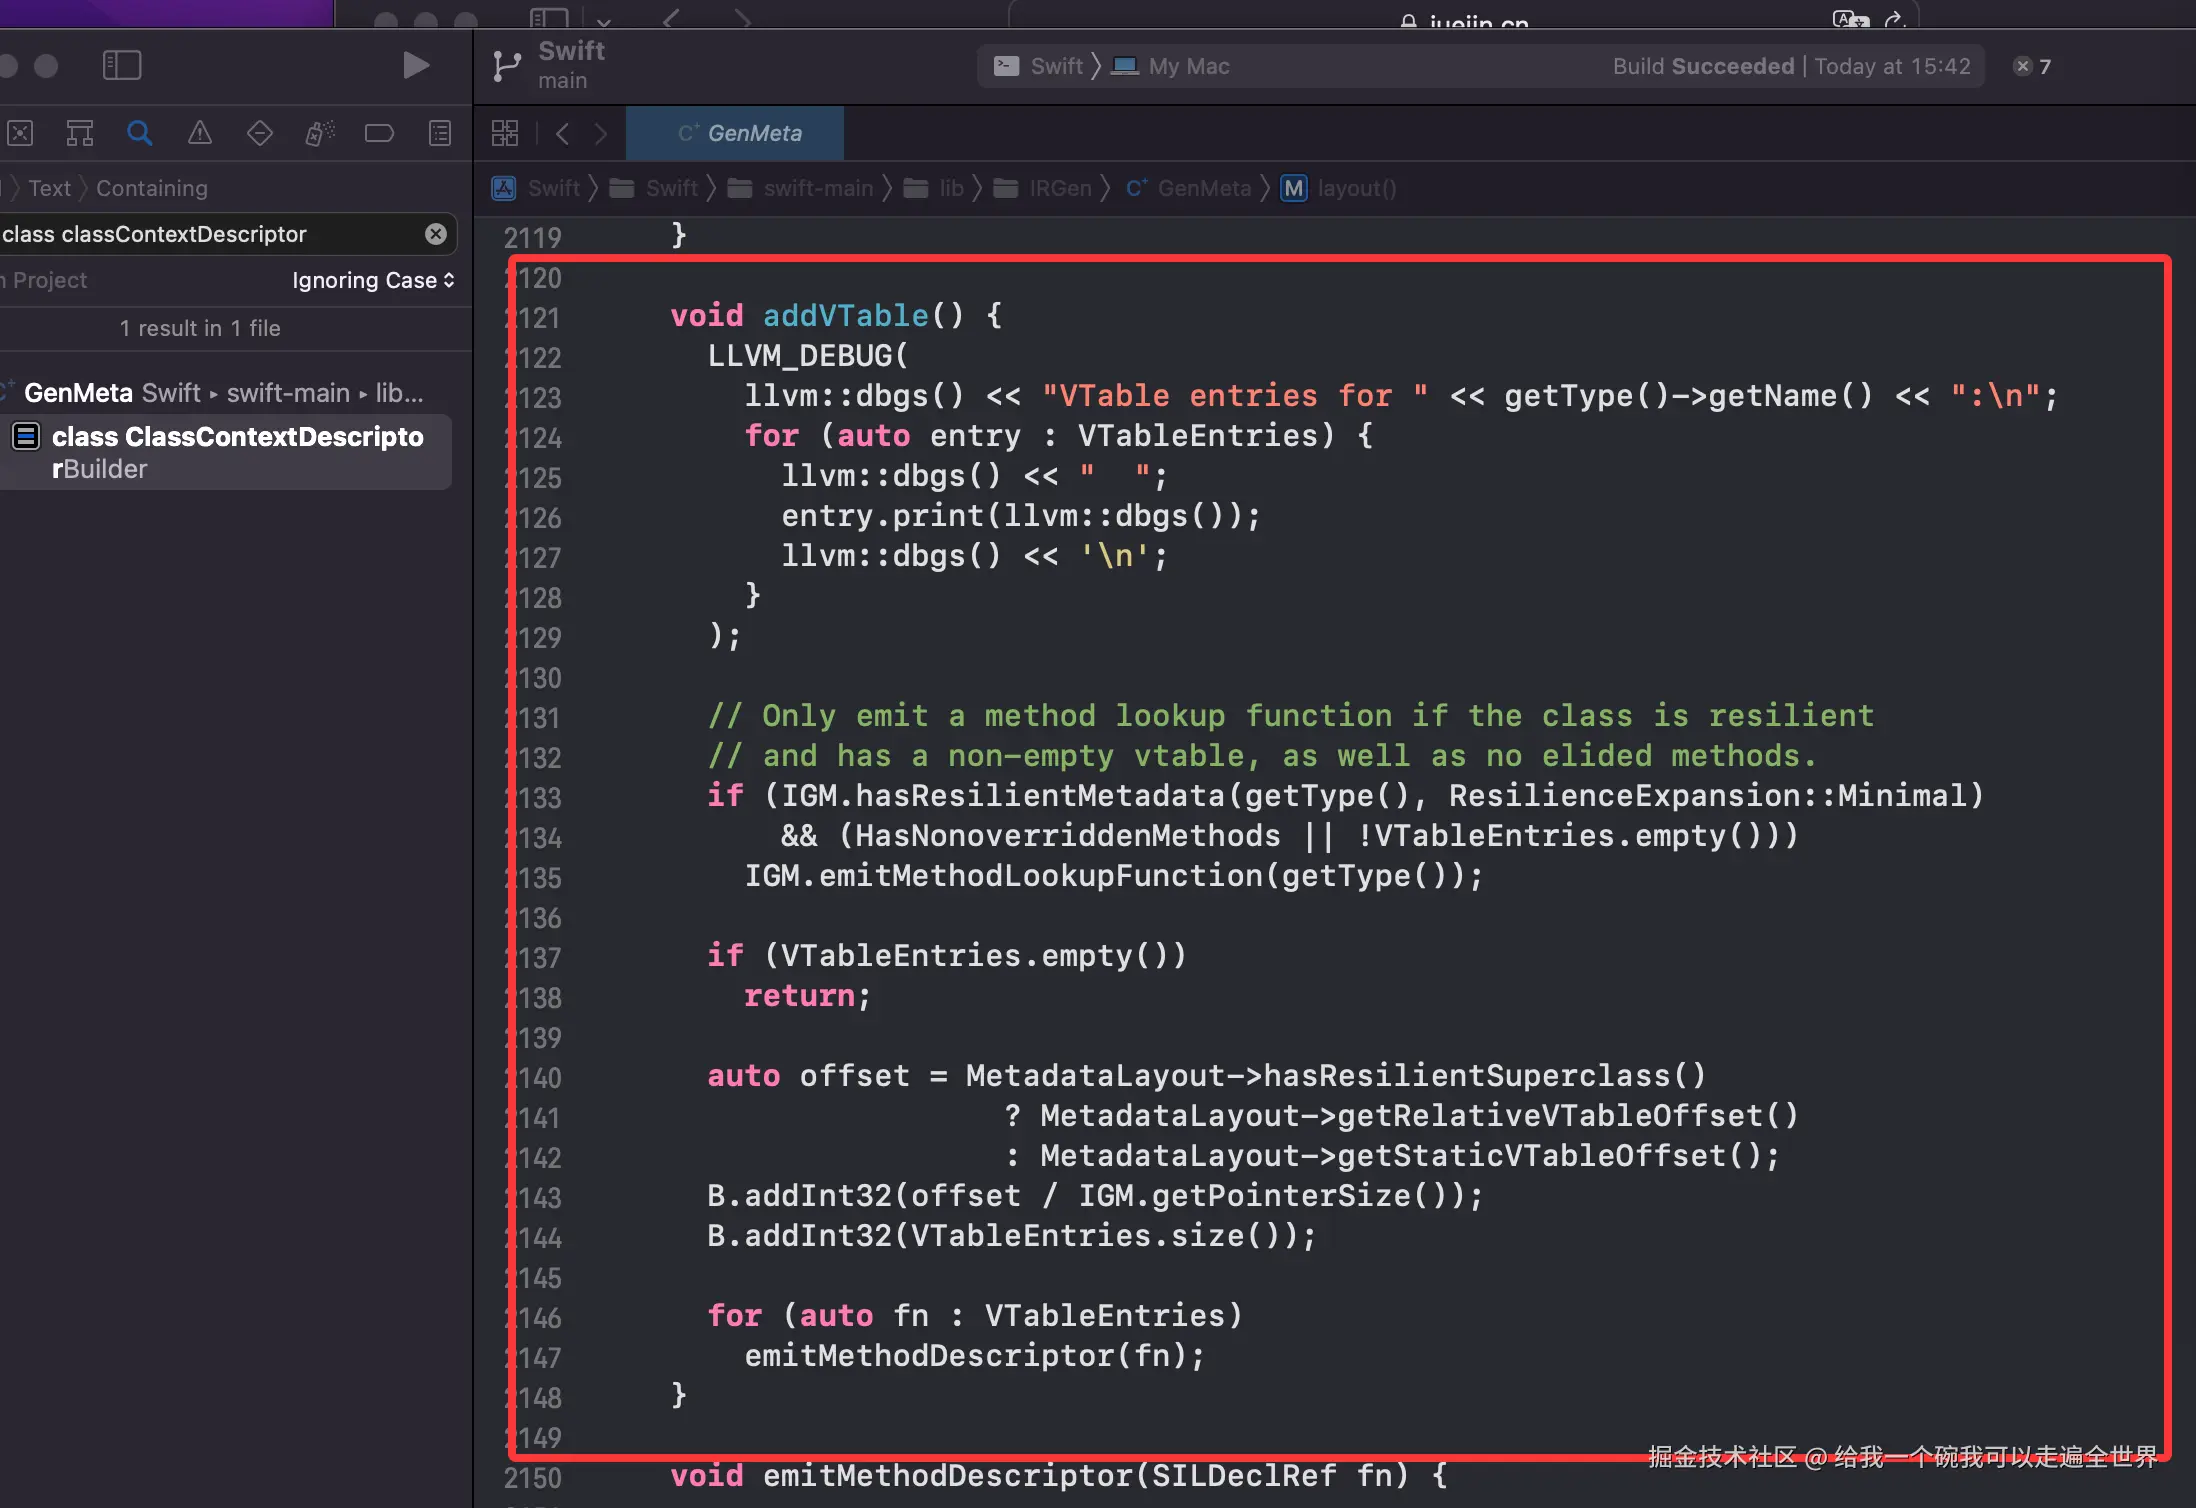
Task: Select the GenMeta editor tab
Action: (x=738, y=133)
